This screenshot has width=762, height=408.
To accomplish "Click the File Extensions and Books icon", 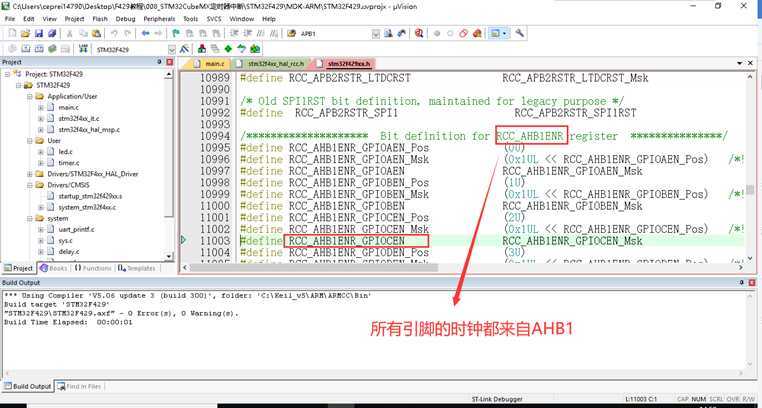I will [x=202, y=49].
